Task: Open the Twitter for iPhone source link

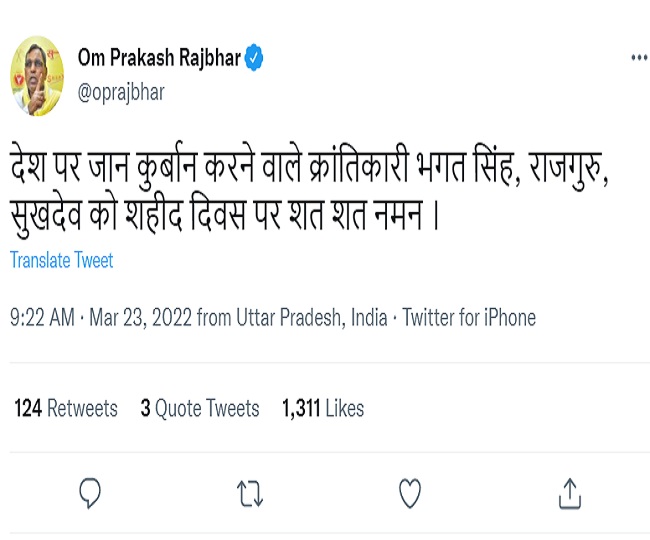Action: coord(468,318)
